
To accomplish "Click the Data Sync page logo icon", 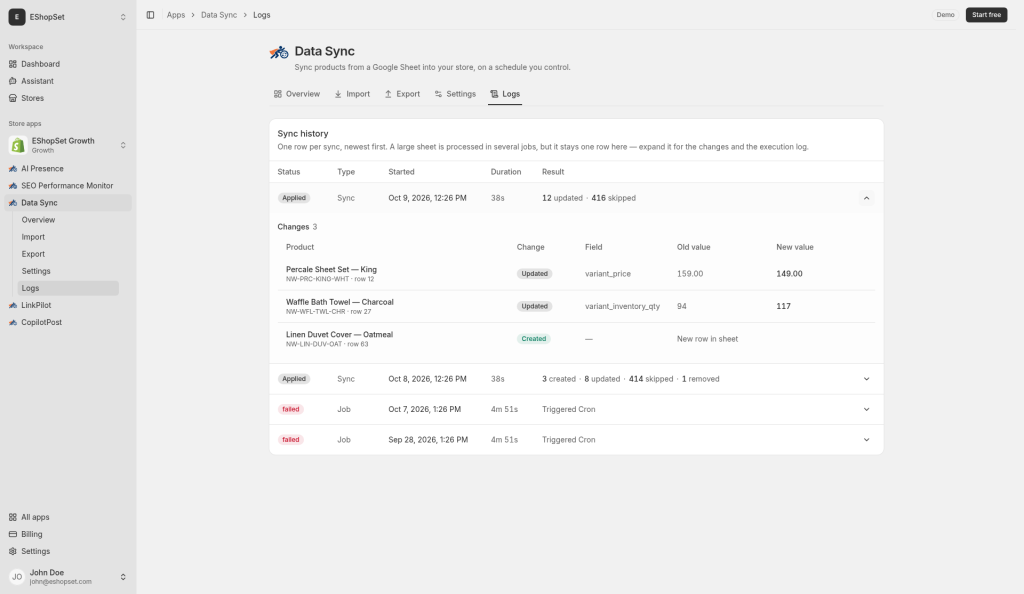I will coord(279,52).
